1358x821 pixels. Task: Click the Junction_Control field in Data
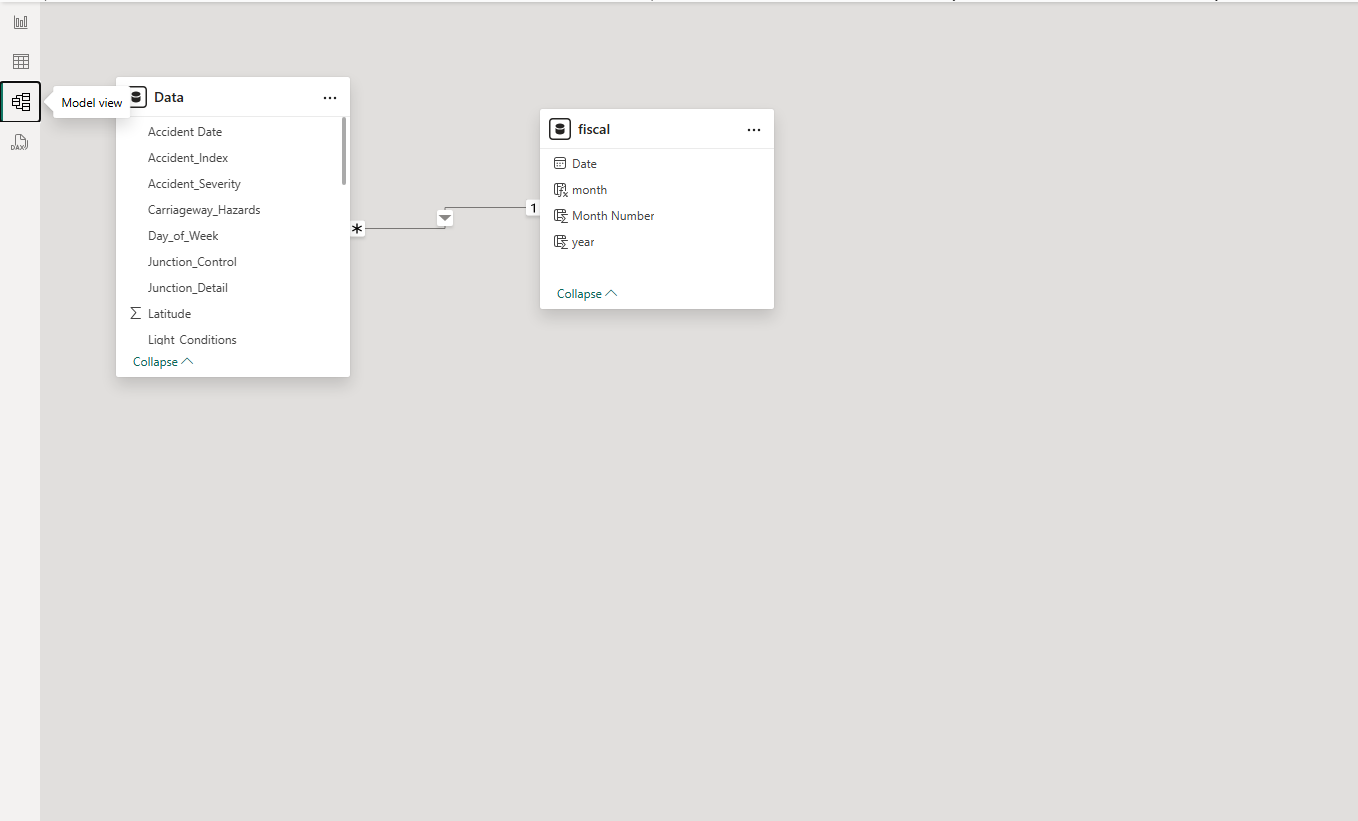coord(192,262)
